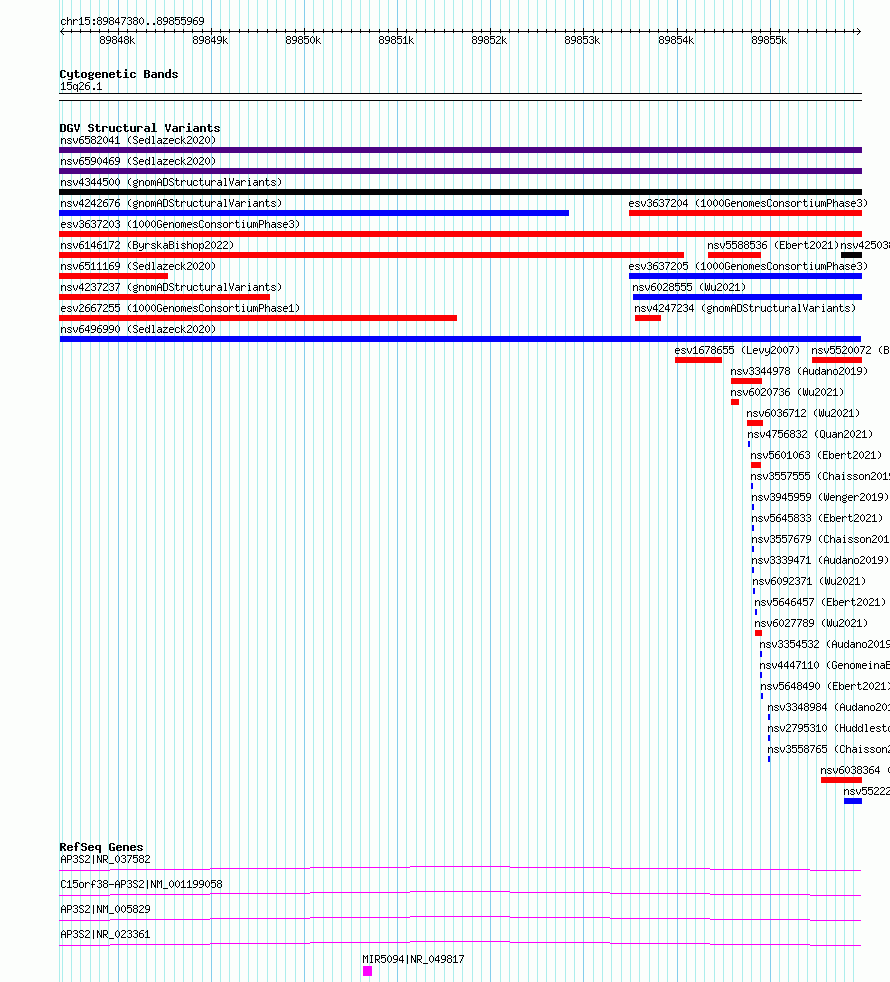Viewport: 890px width, 982px height.
Task: Click AP3S2|NM_005829 gene label
Action: (105, 909)
